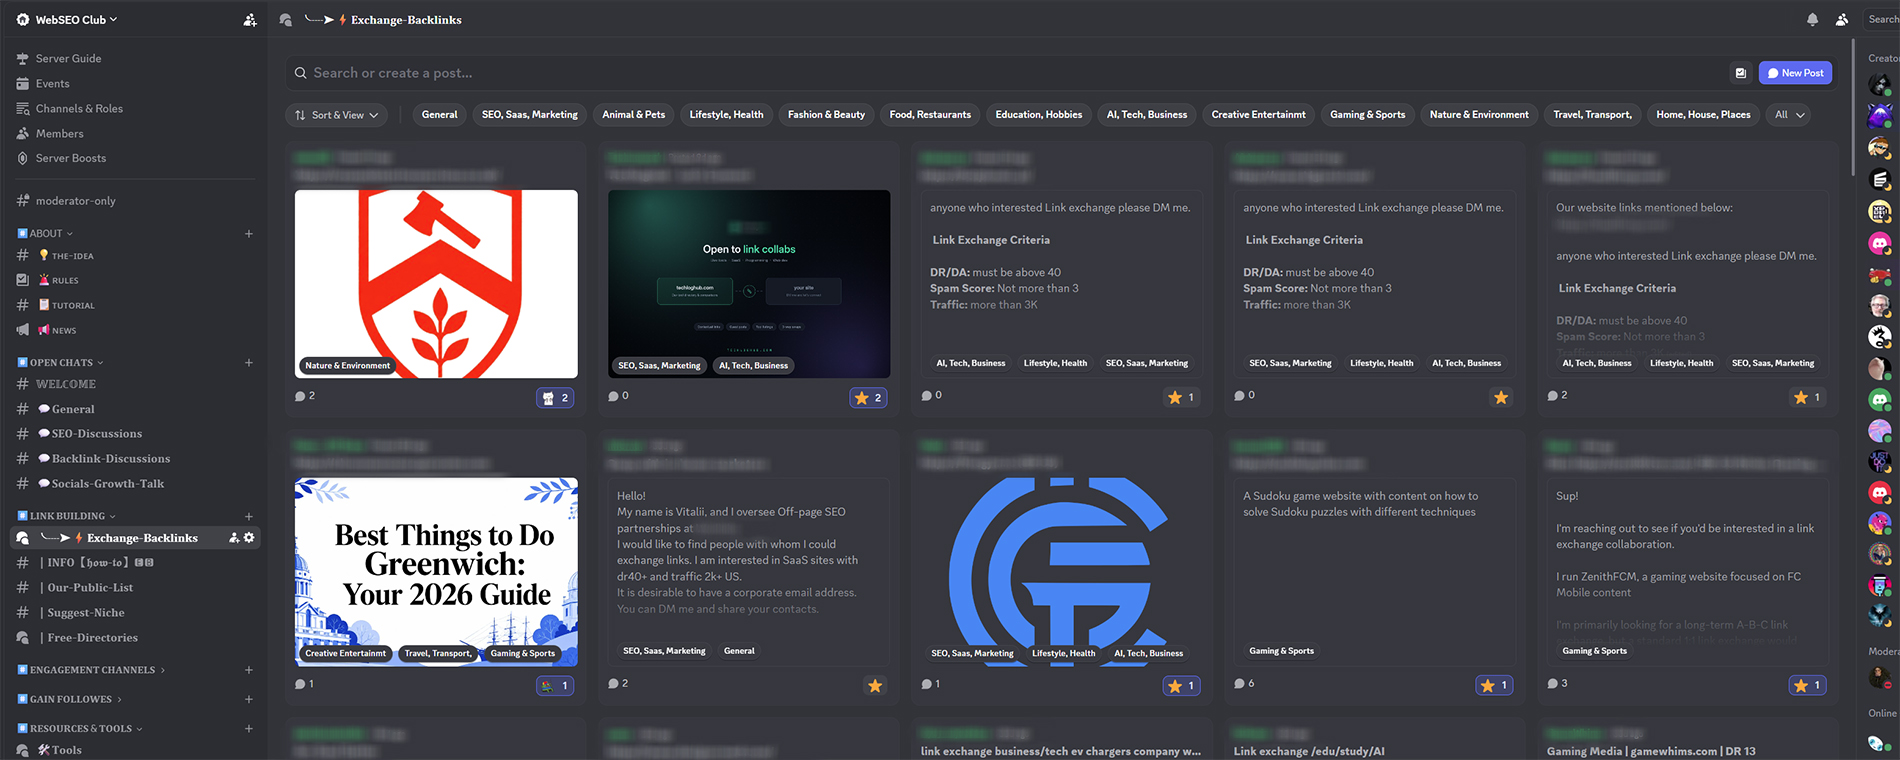Toggle star reaction on blue G logo post
The height and width of the screenshot is (760, 1900).
point(1181,686)
